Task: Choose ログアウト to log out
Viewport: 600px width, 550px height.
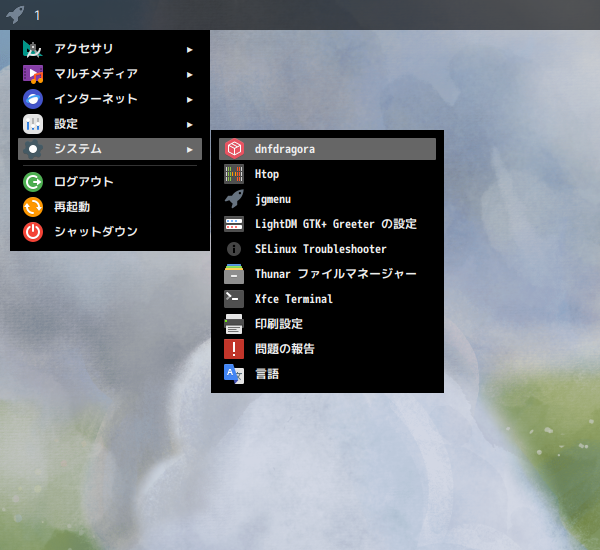Action: 110,182
